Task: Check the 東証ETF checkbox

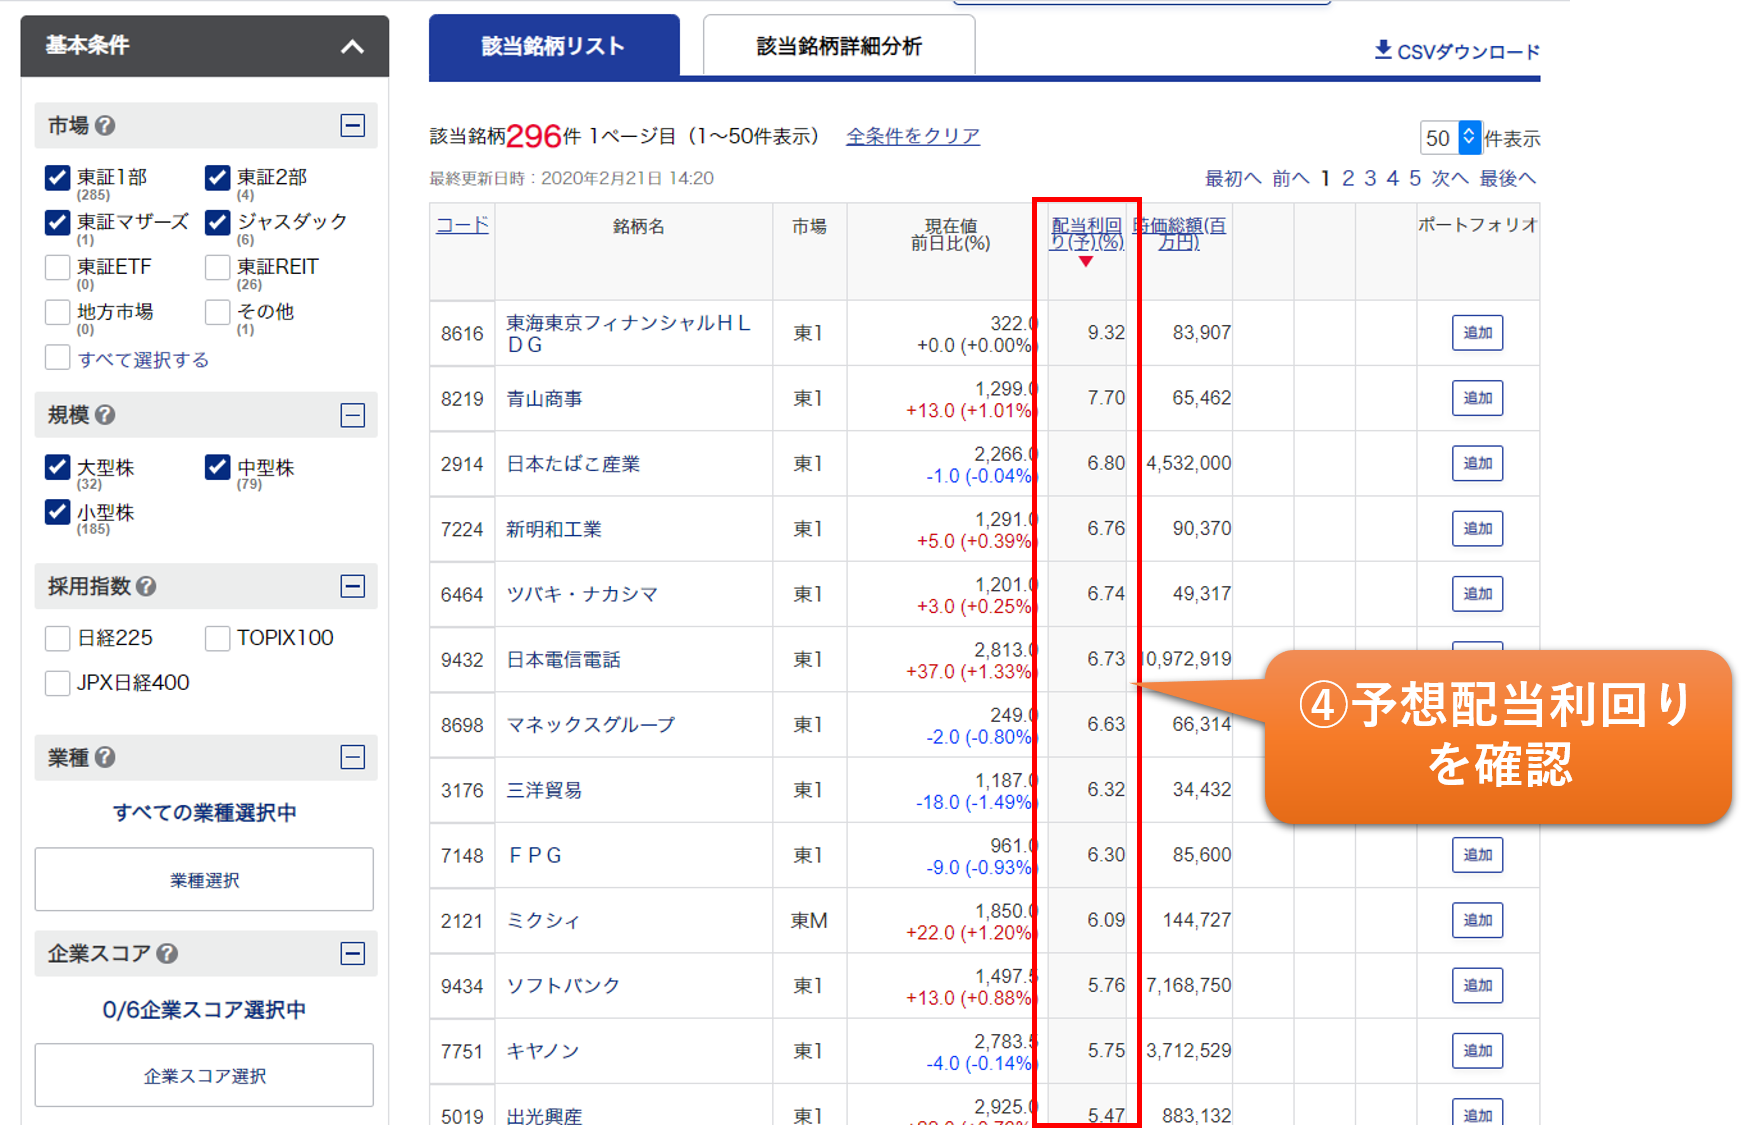Action: coord(58,268)
